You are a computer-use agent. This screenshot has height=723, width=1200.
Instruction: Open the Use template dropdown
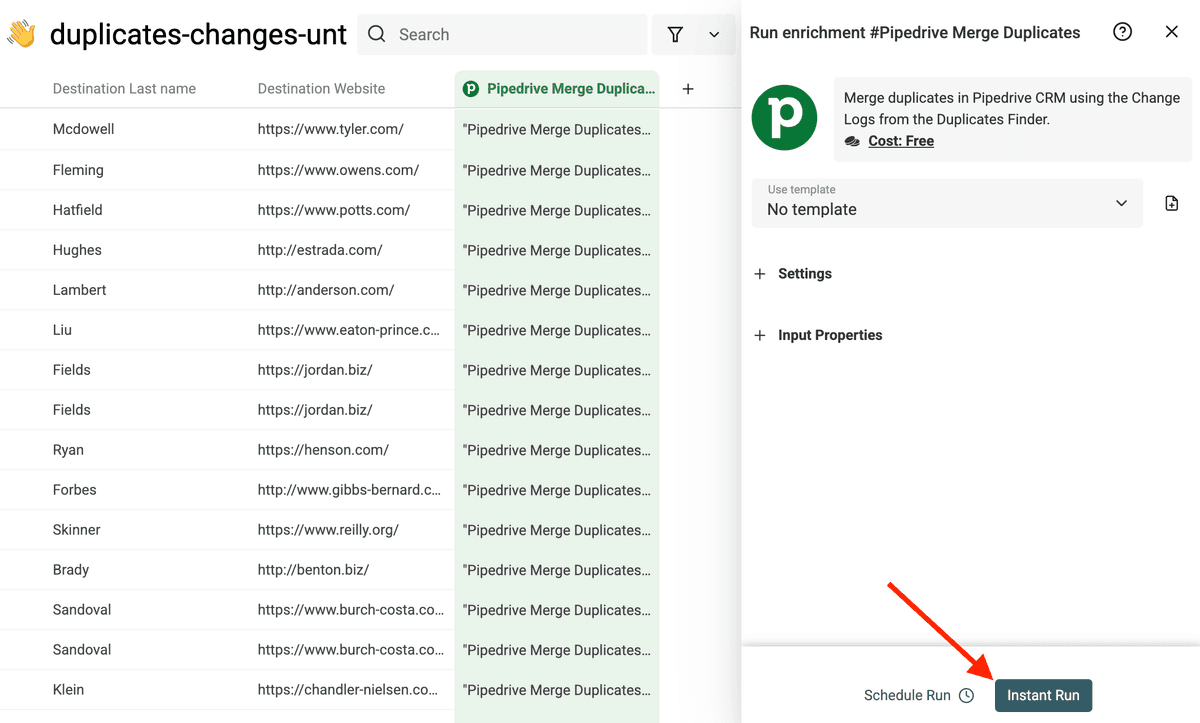click(x=947, y=203)
